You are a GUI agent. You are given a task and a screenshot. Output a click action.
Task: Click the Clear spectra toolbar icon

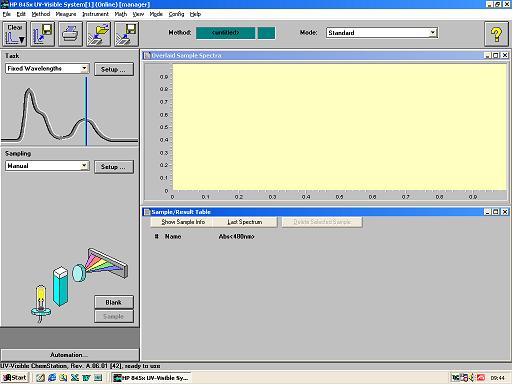coord(15,34)
